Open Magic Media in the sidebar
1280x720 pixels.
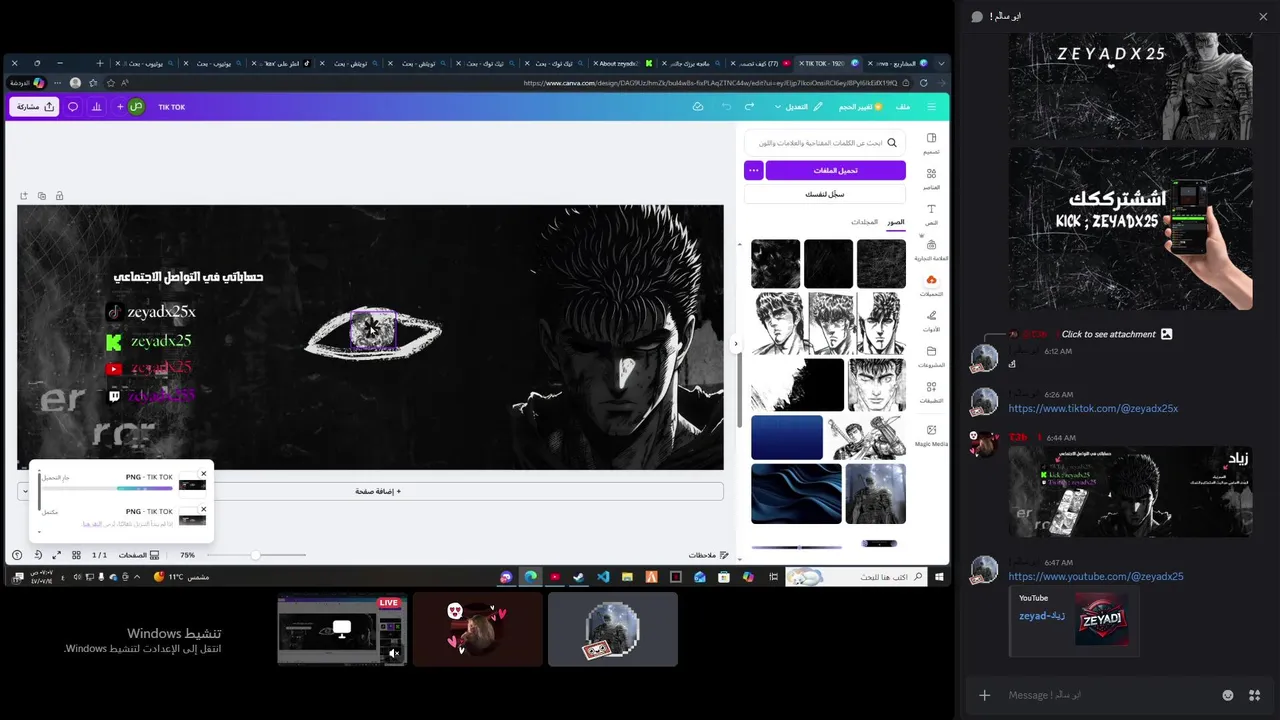tap(931, 435)
